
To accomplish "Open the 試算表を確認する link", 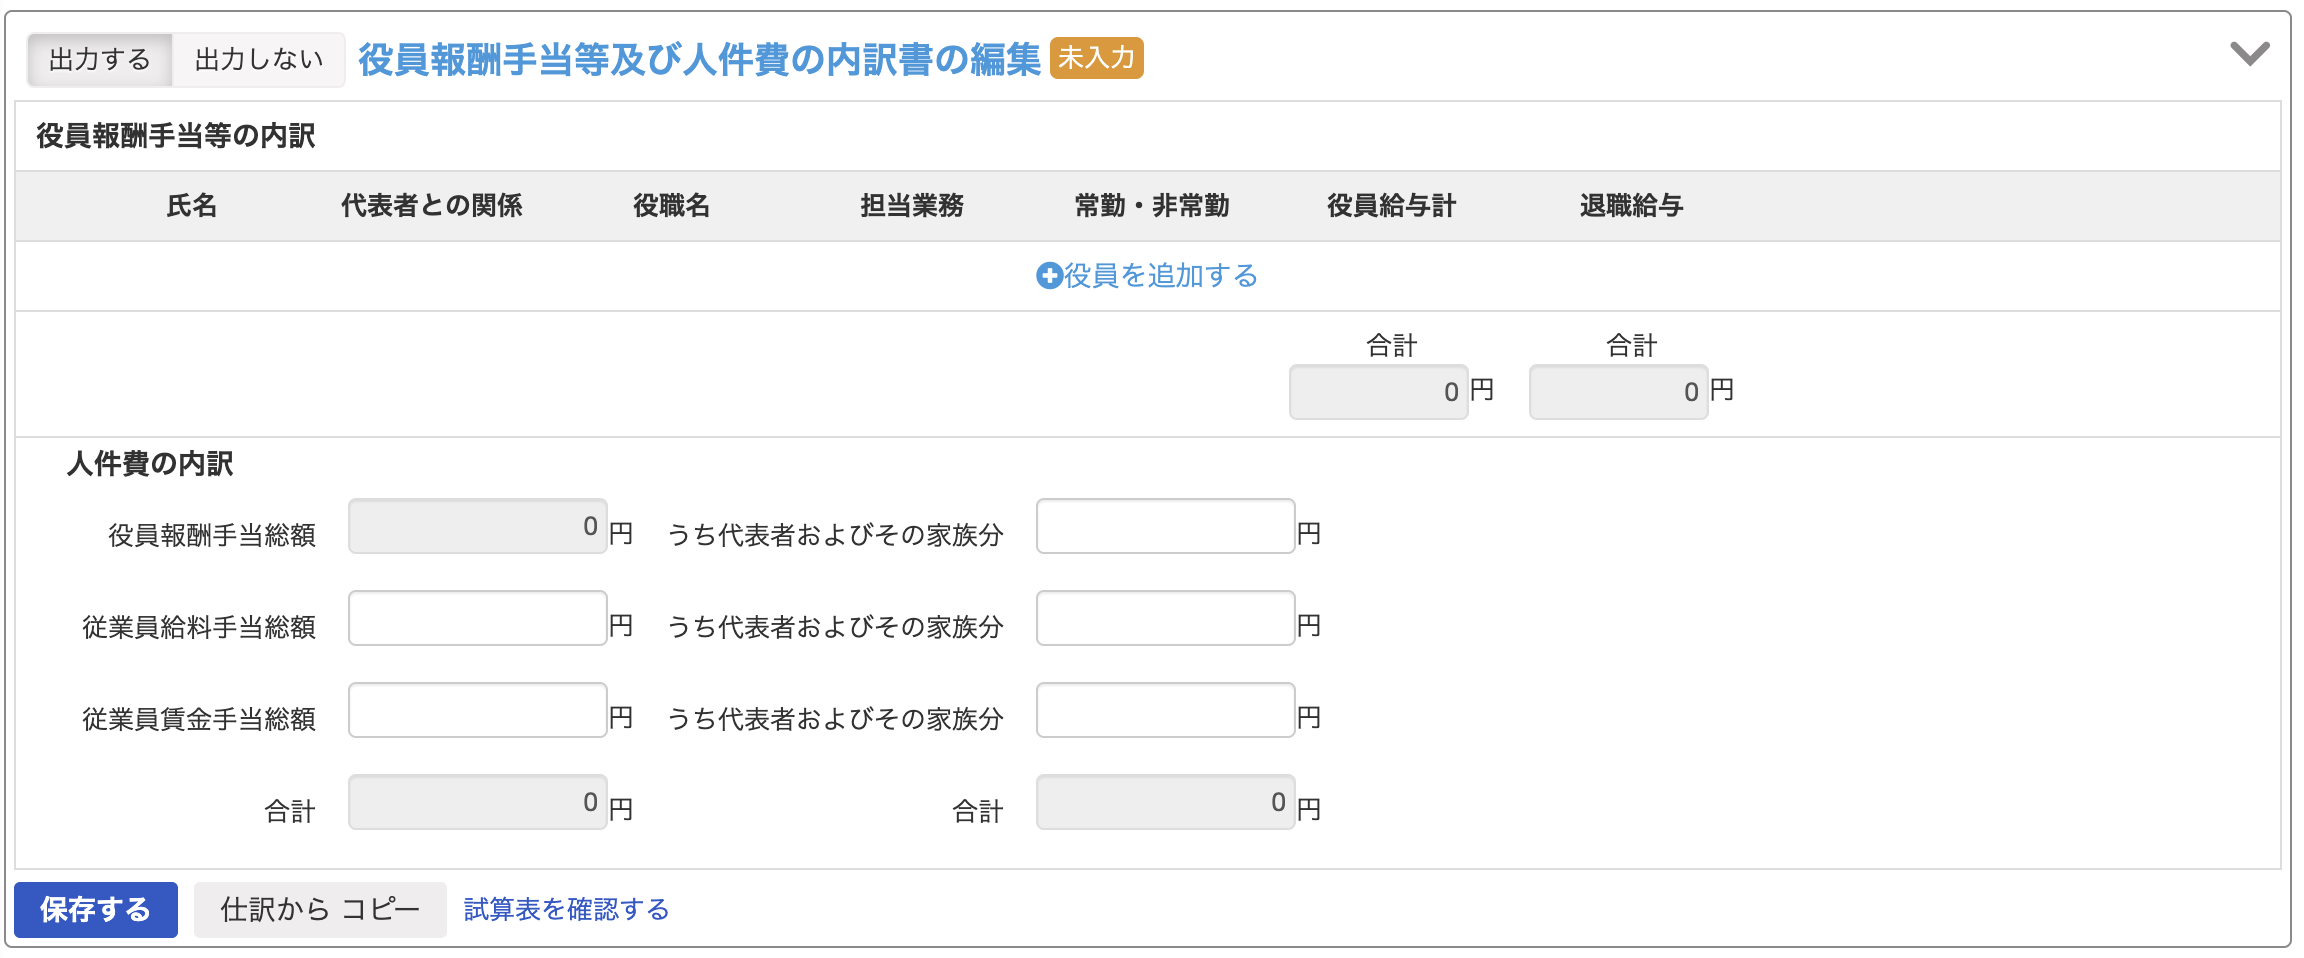I will pyautogui.click(x=566, y=910).
